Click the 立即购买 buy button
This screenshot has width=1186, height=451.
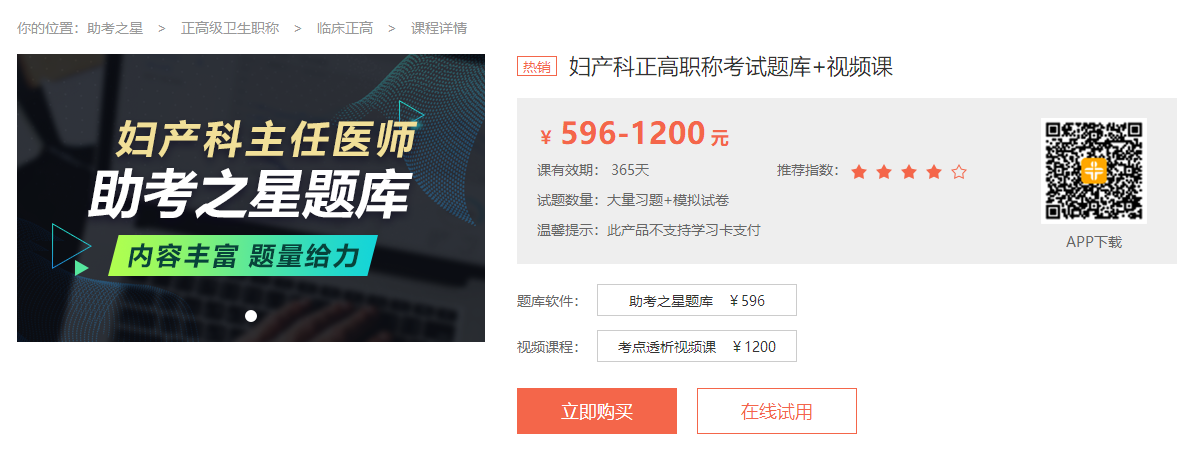[x=597, y=411]
